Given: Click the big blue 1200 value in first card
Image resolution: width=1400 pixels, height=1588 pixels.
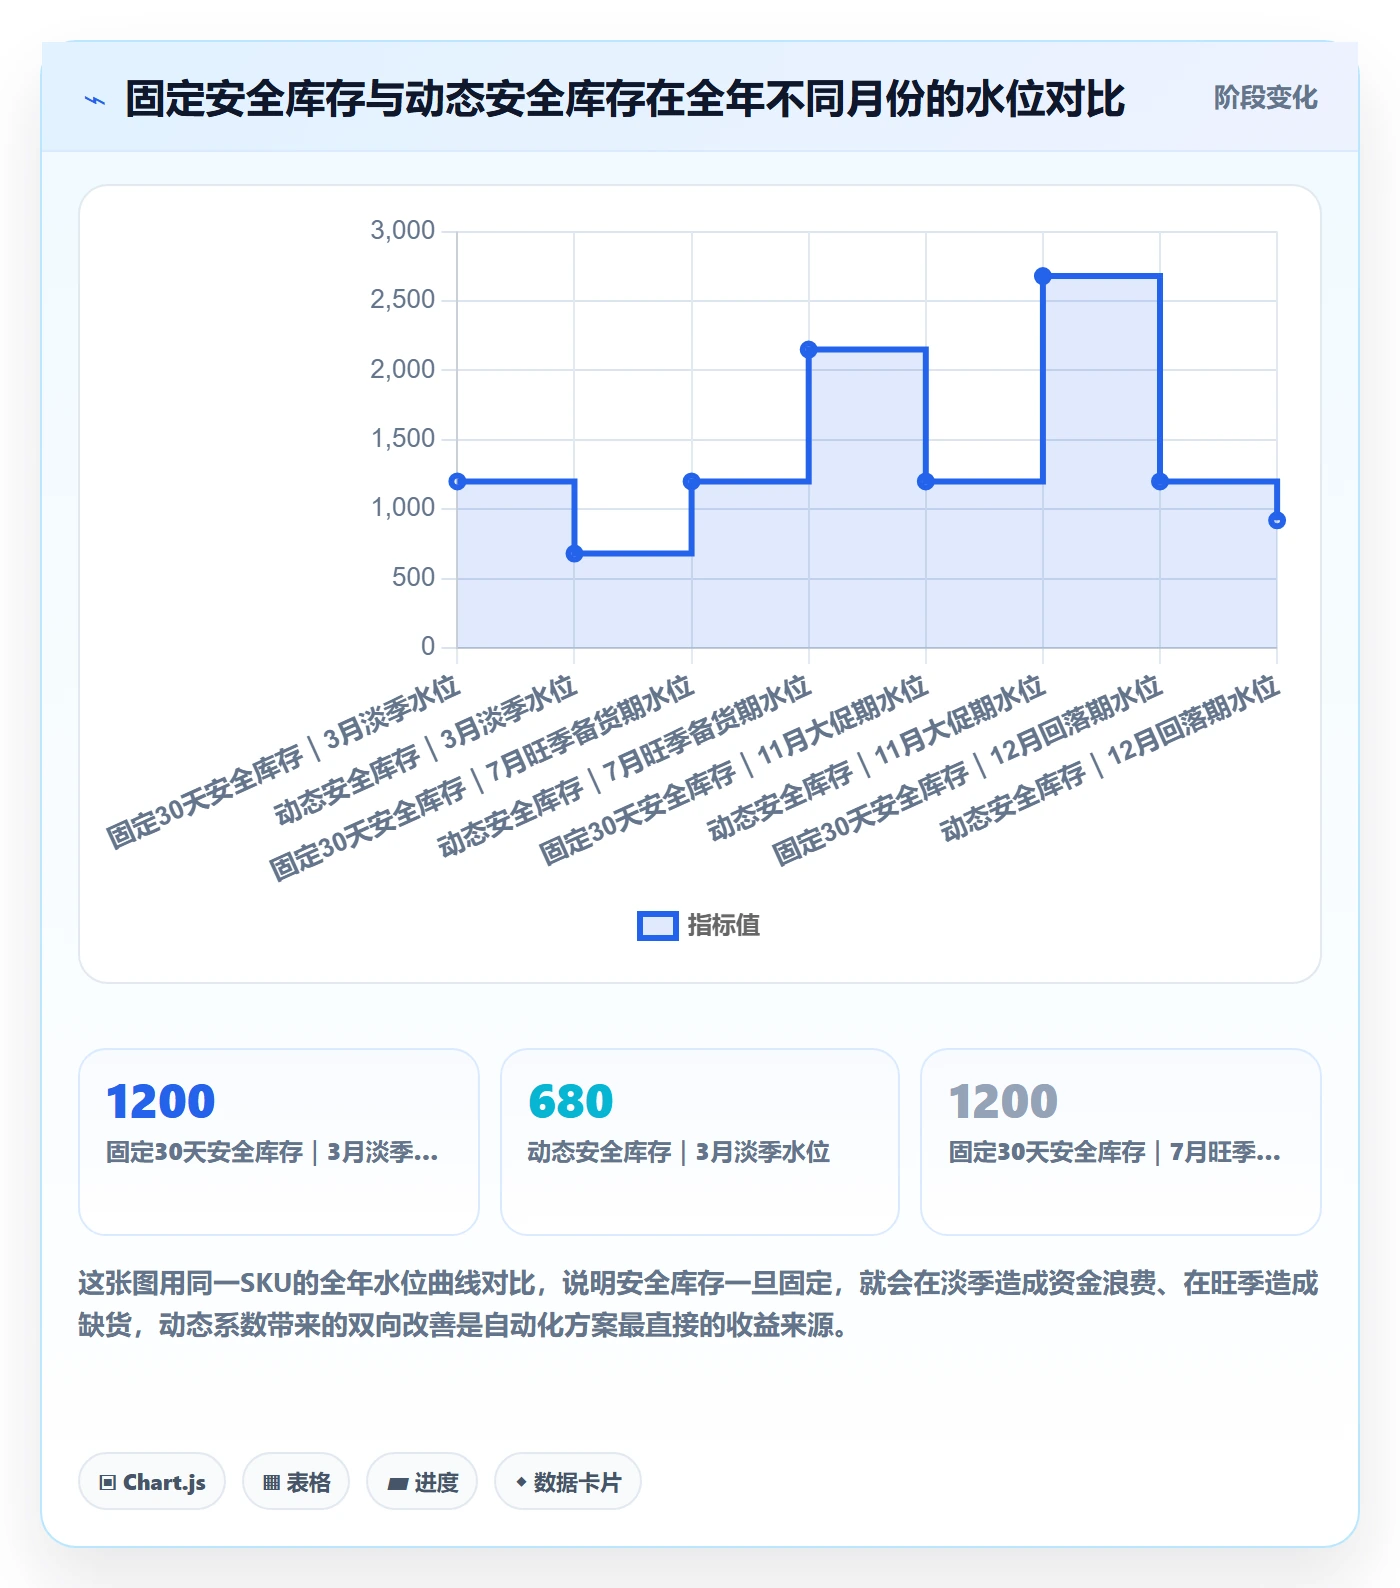Looking at the screenshot, I should 161,1102.
